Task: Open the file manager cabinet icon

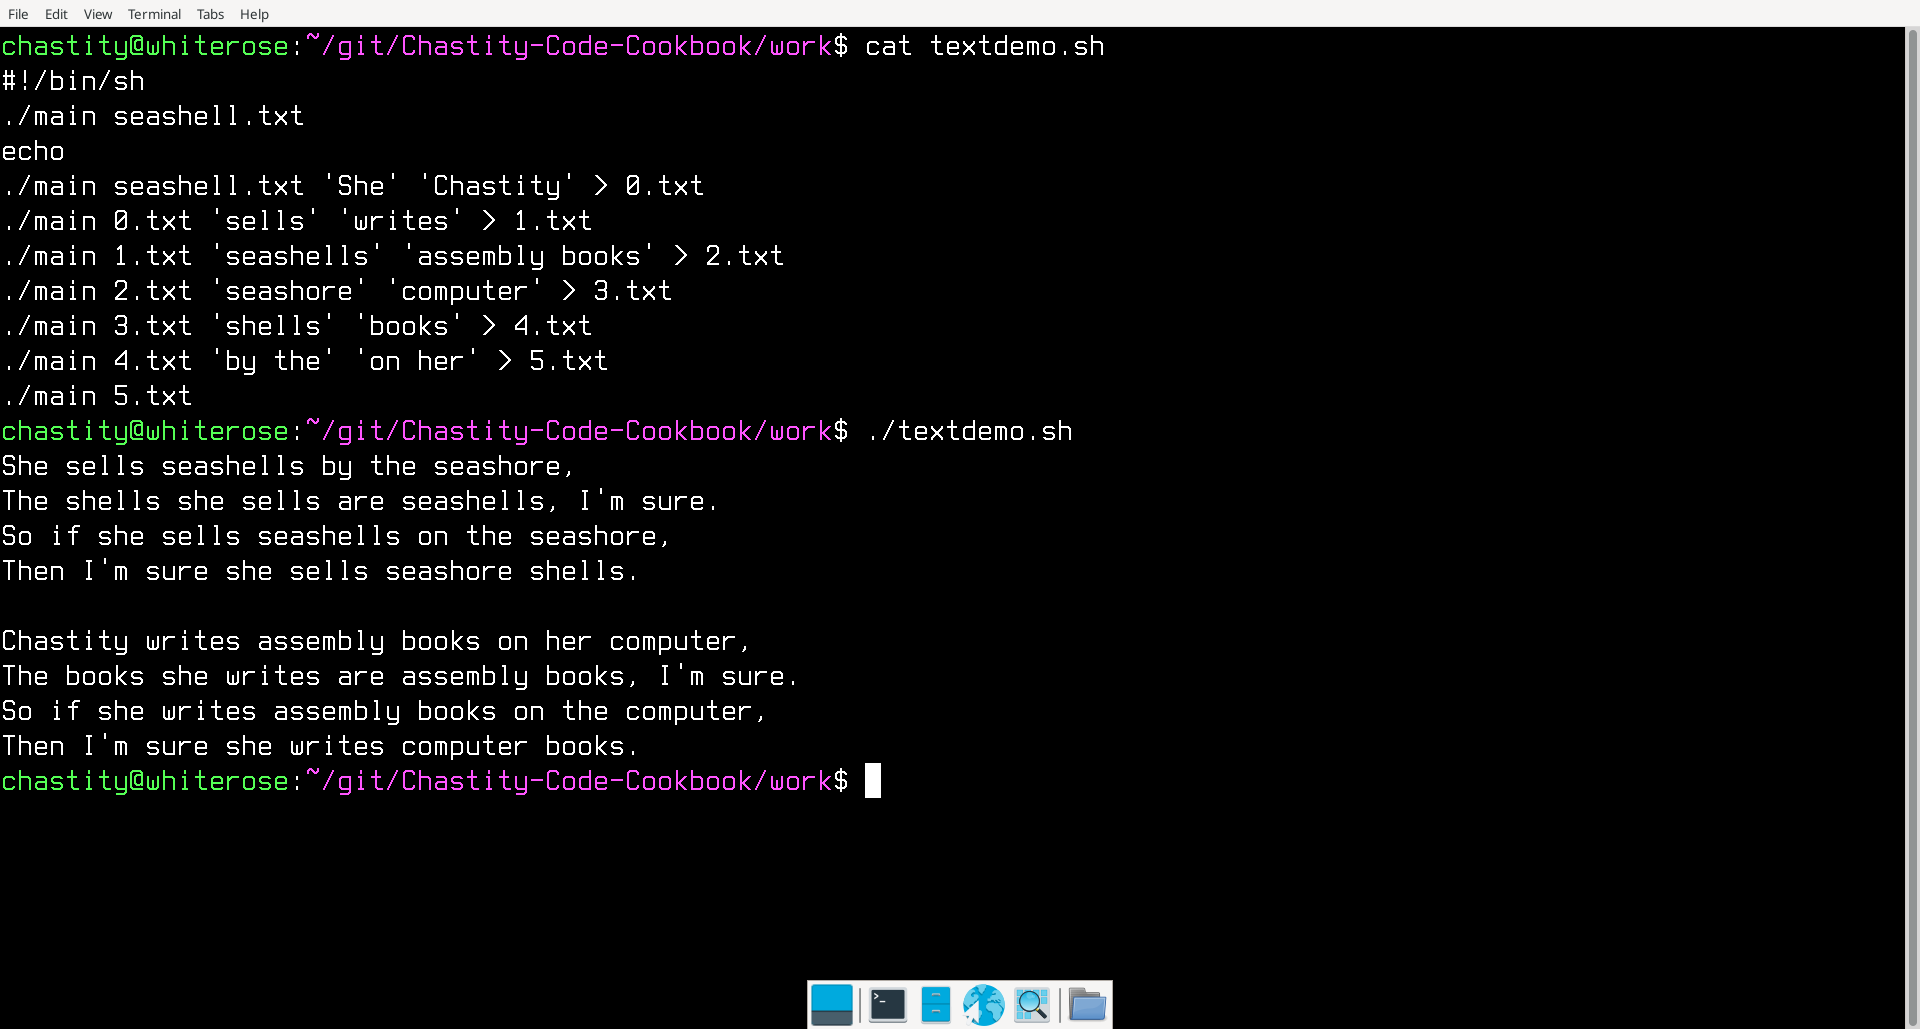Action: (935, 1005)
